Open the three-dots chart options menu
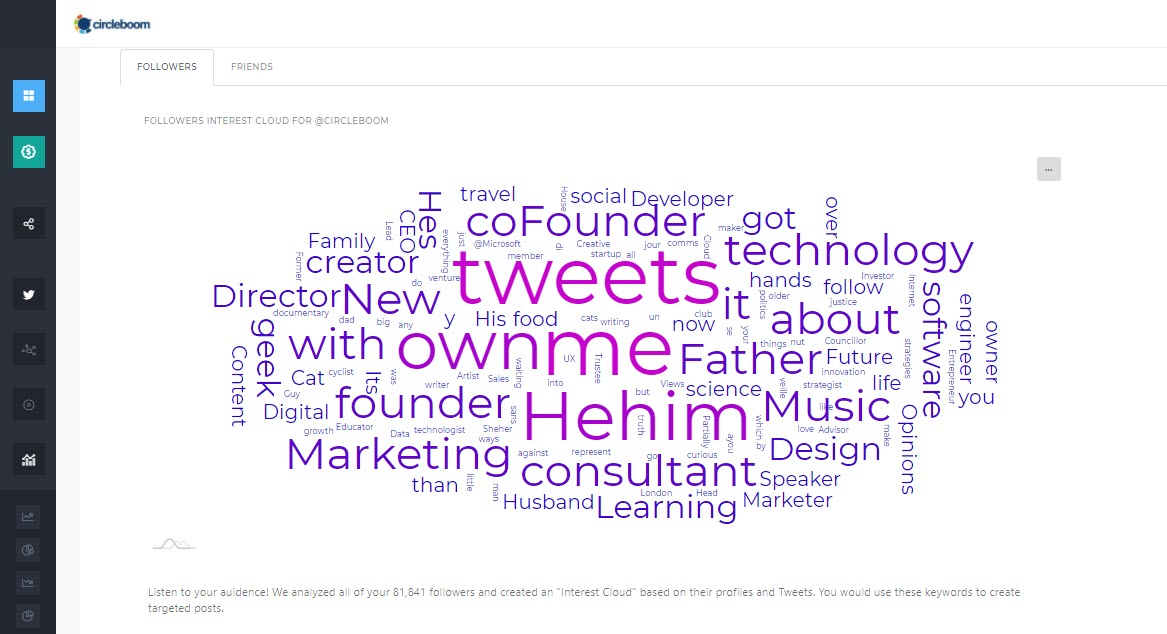The image size is (1167, 634). [1048, 169]
